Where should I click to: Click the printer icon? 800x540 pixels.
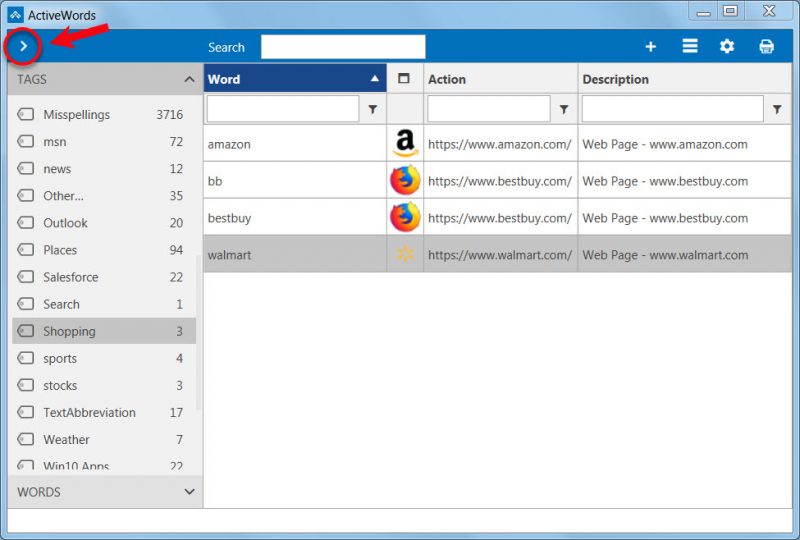tap(766, 46)
